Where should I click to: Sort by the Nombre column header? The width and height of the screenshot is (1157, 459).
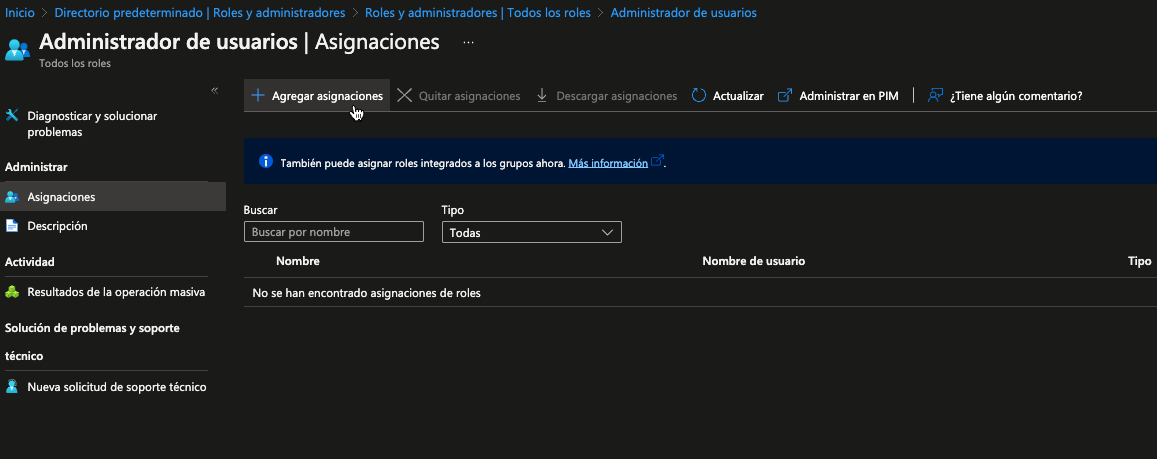[297, 261]
